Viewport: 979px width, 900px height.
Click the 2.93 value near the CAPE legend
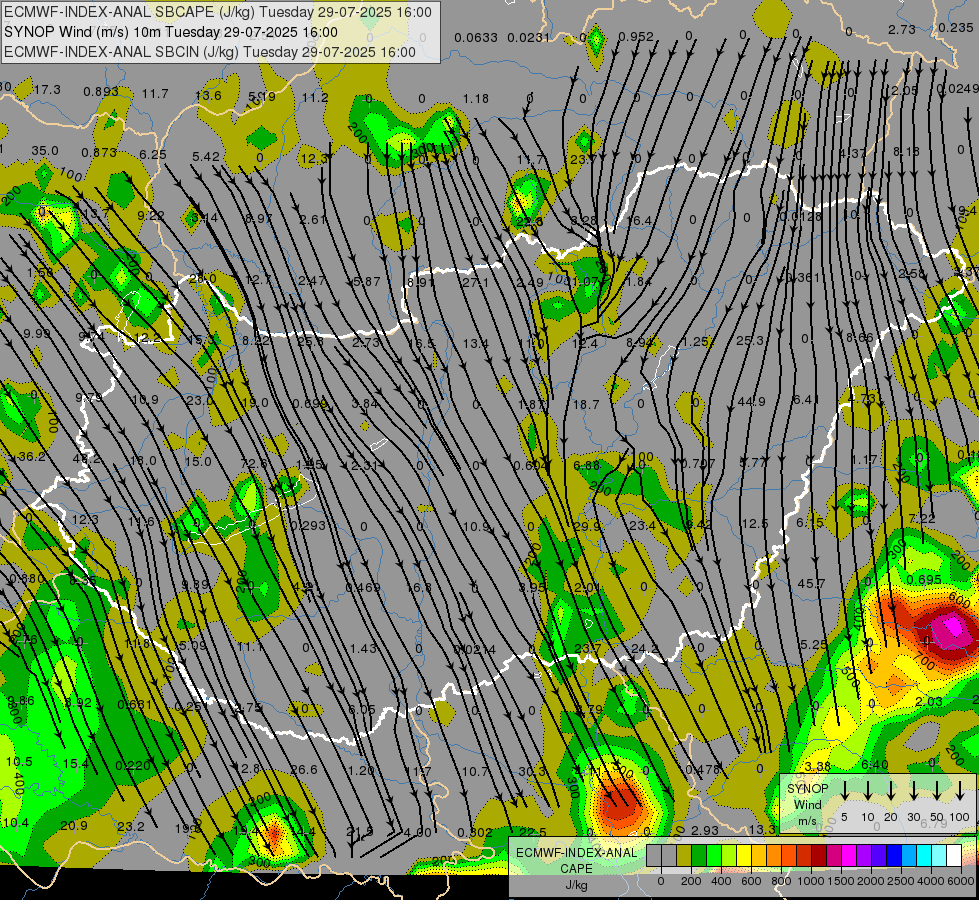point(705,831)
